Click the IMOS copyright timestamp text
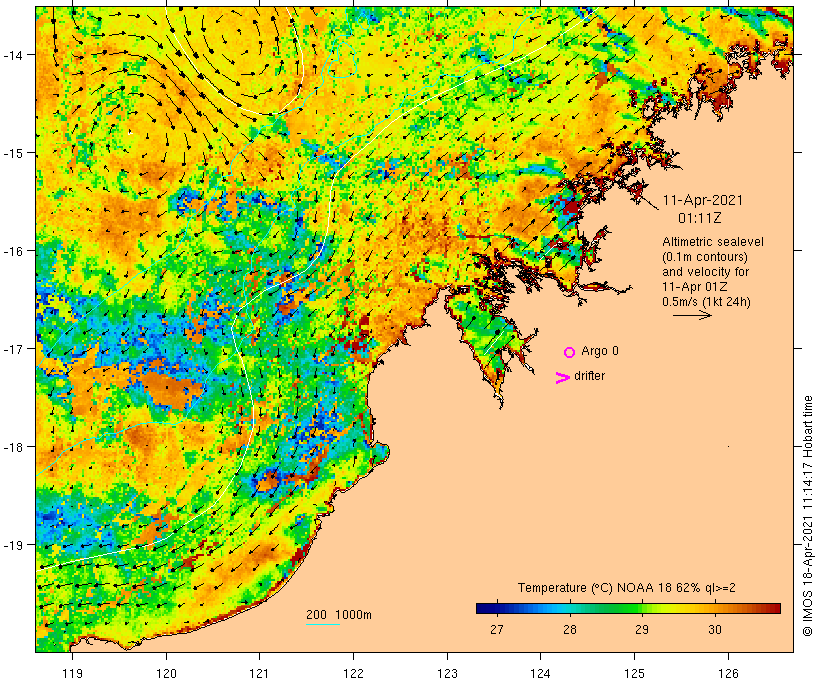 click(808, 516)
